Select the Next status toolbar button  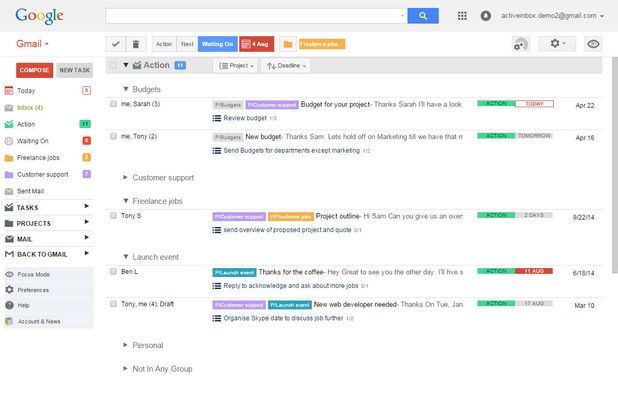[187, 44]
